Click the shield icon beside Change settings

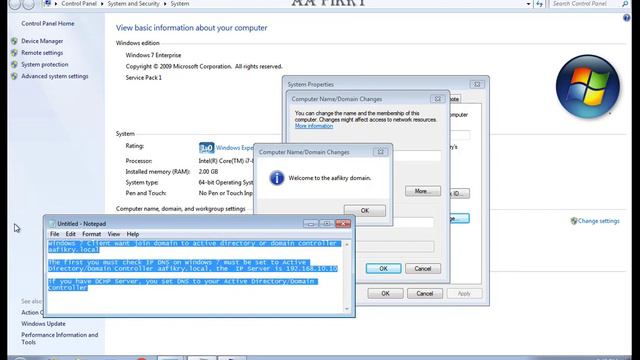coord(574,221)
